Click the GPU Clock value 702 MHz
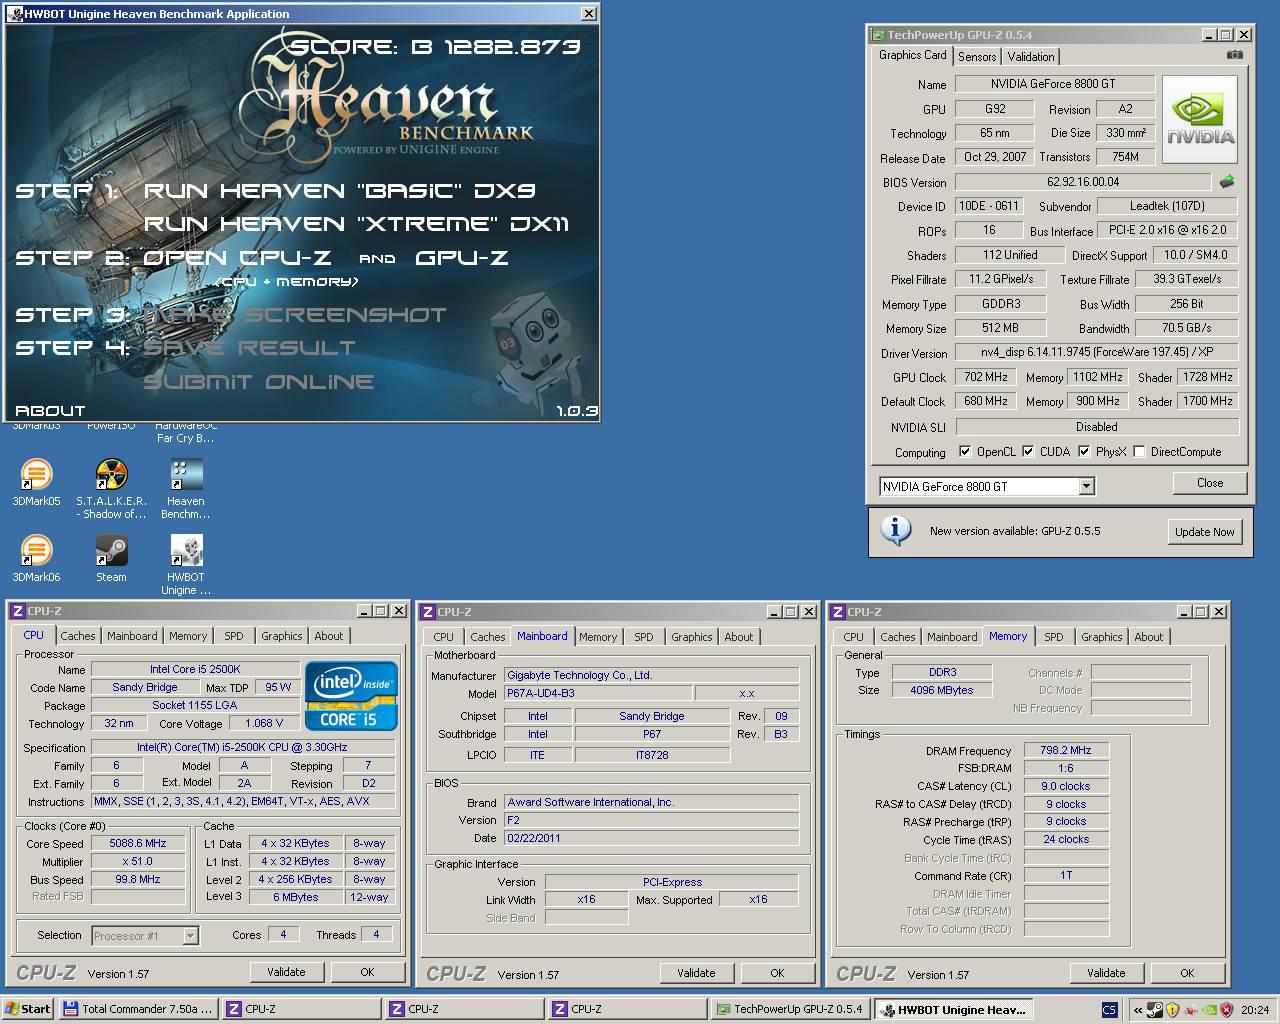Viewport: 1280px width, 1024px height. [x=986, y=377]
